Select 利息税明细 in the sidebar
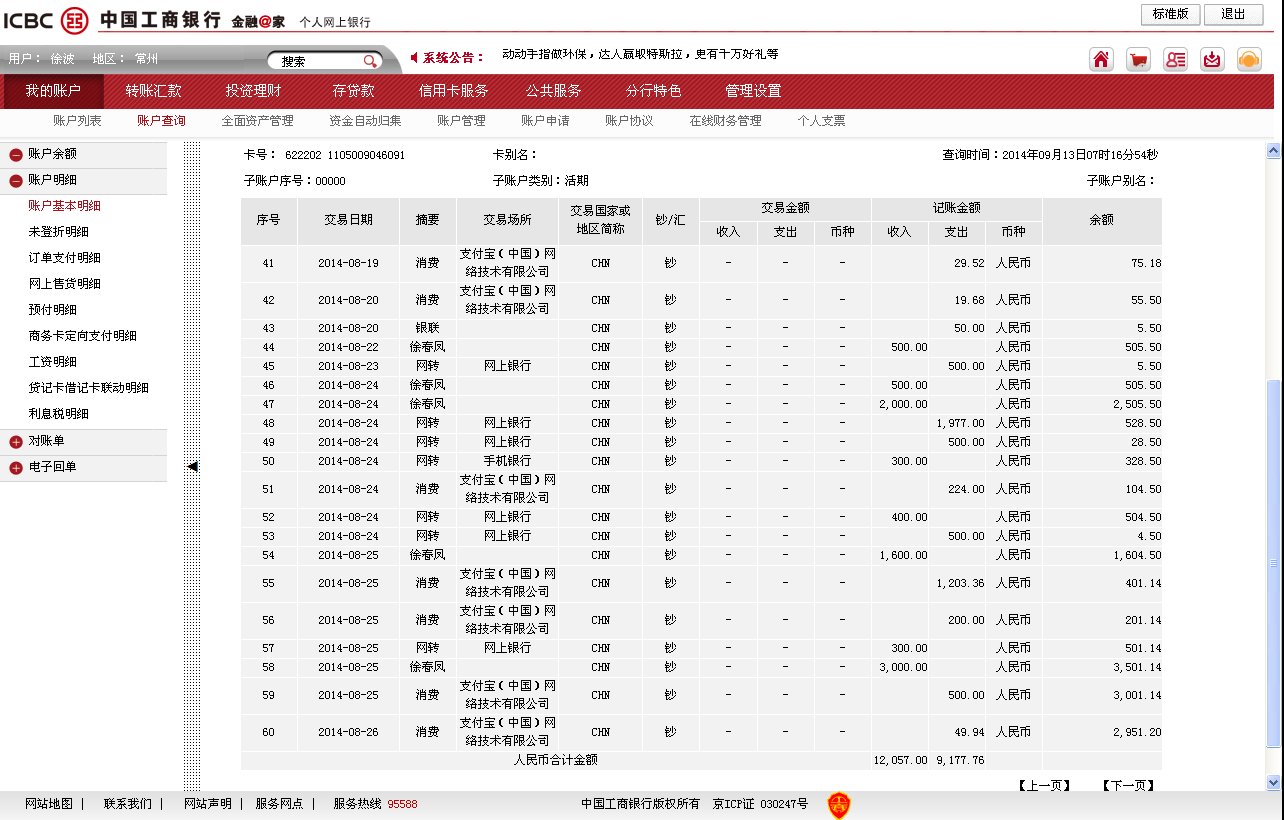 [x=59, y=414]
